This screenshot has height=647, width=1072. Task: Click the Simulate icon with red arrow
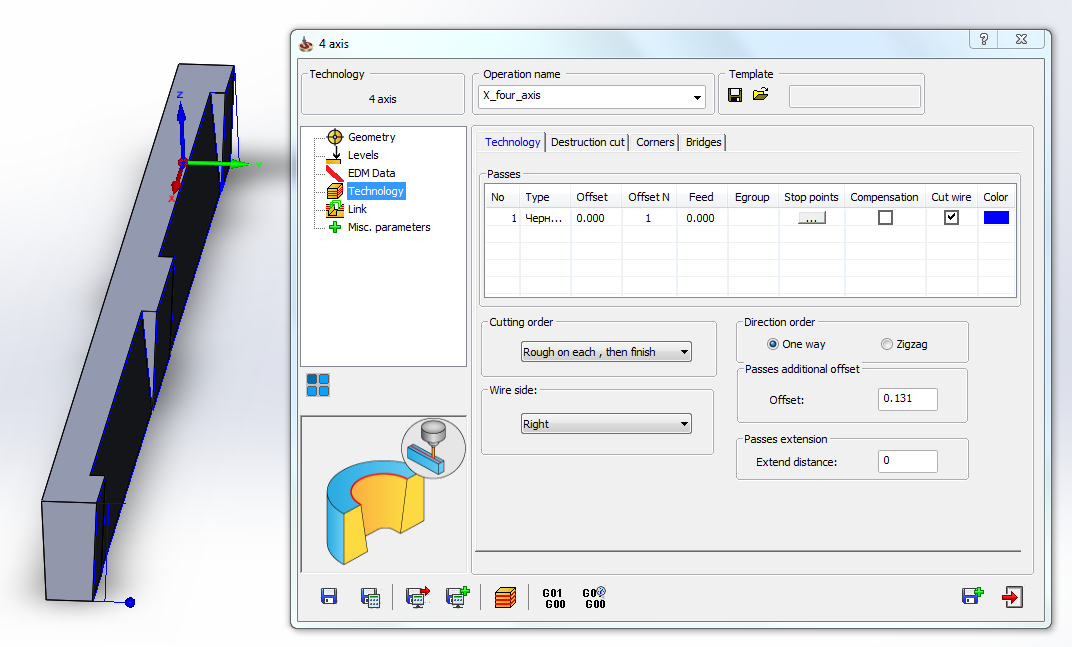point(417,597)
